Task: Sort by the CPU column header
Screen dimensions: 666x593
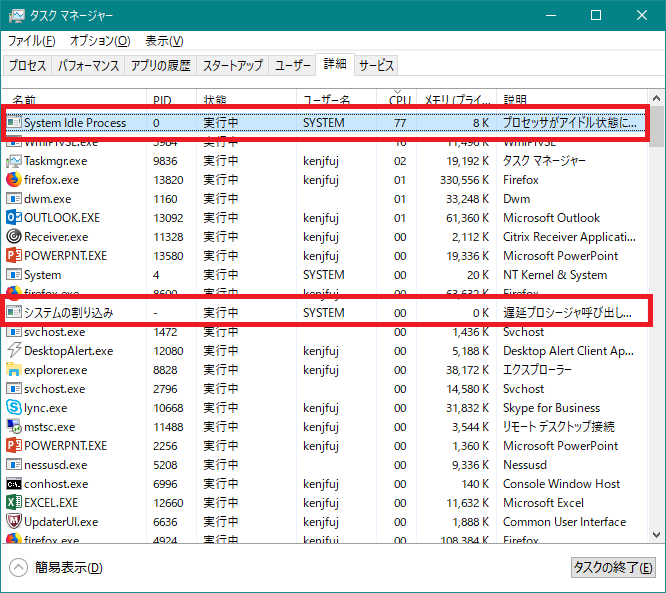Action: [x=397, y=98]
